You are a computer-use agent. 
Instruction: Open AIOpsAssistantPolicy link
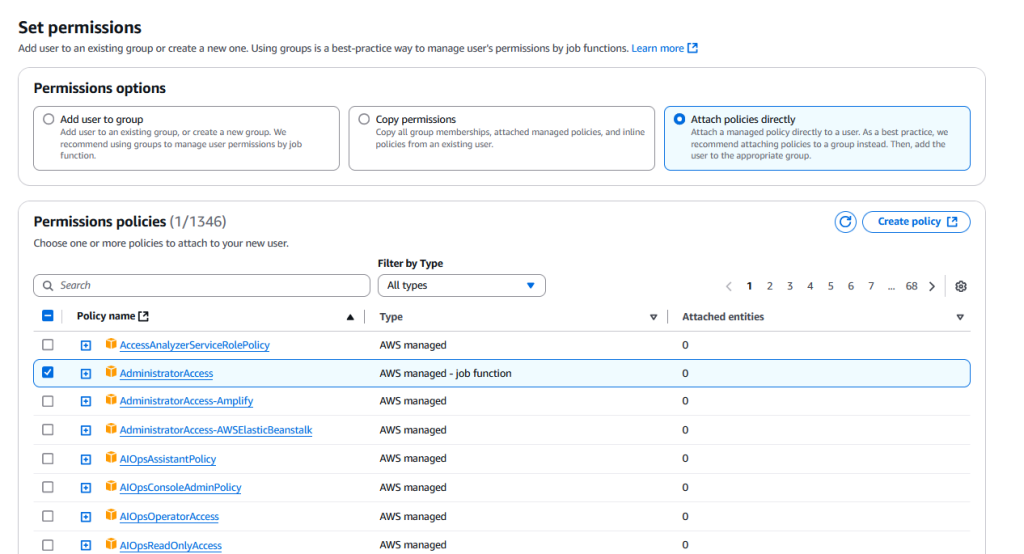[x=168, y=459]
